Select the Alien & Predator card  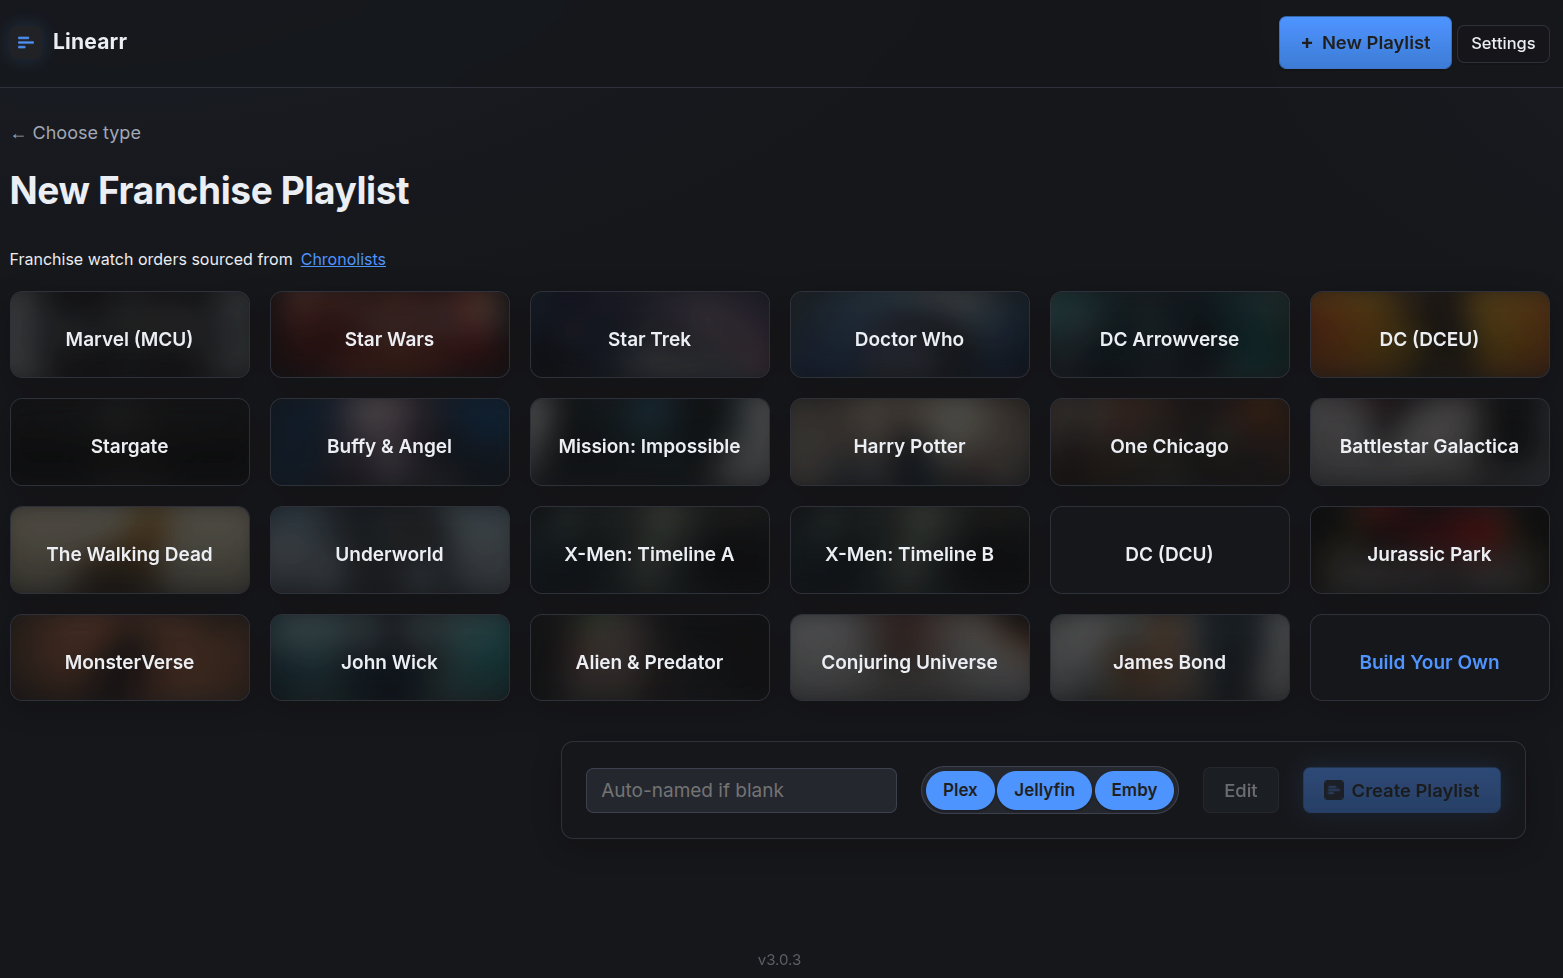click(x=650, y=658)
